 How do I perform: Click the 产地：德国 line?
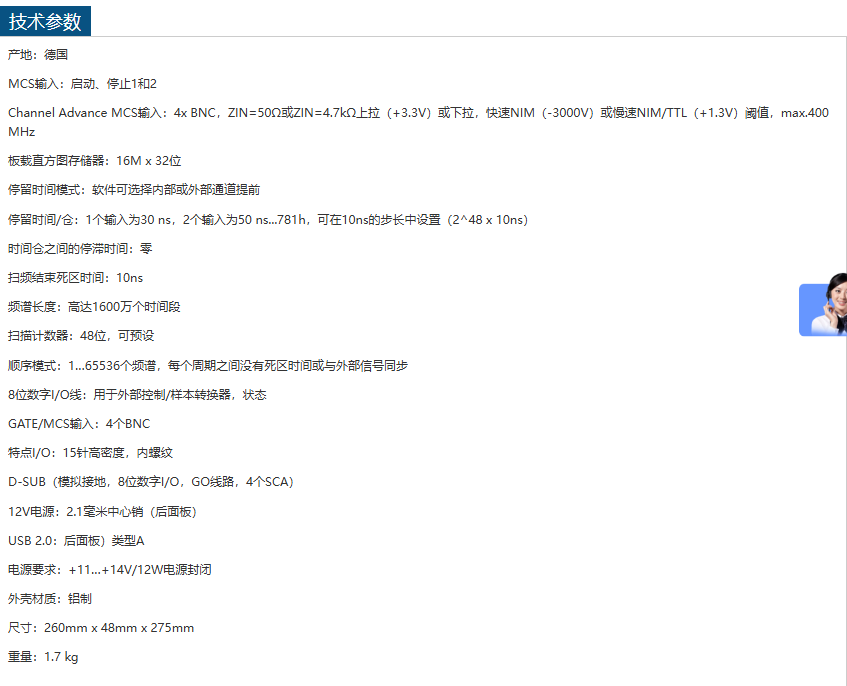38,55
